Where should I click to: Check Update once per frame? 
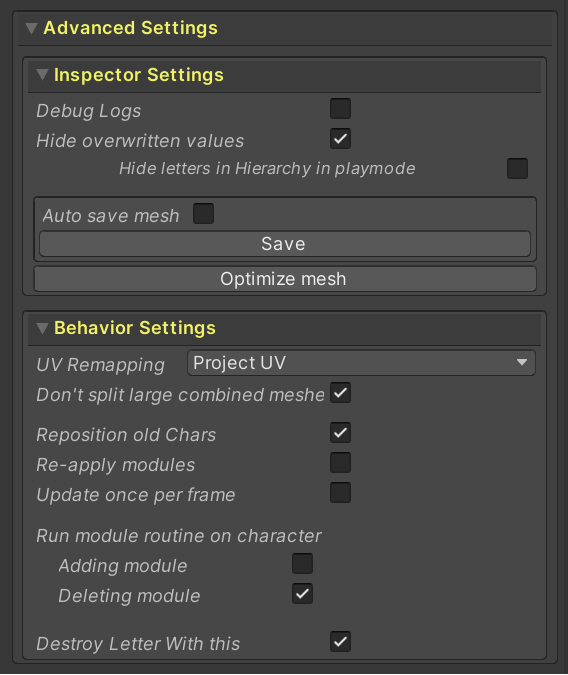(340, 493)
